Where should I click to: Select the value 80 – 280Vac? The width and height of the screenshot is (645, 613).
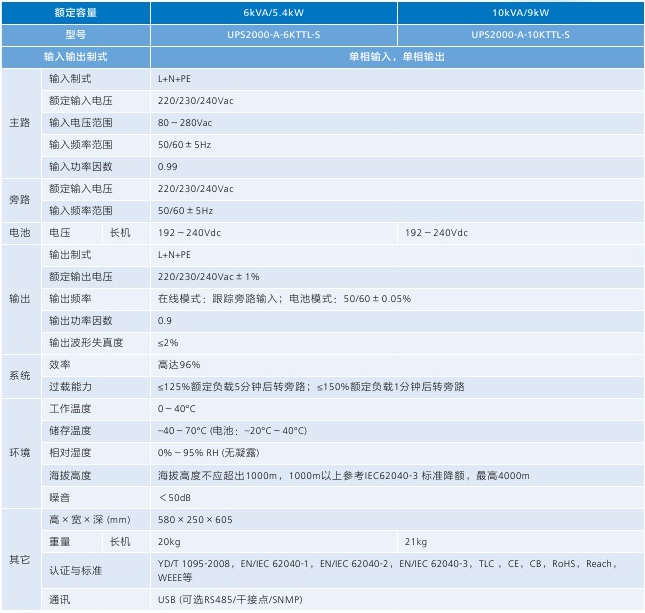point(185,123)
